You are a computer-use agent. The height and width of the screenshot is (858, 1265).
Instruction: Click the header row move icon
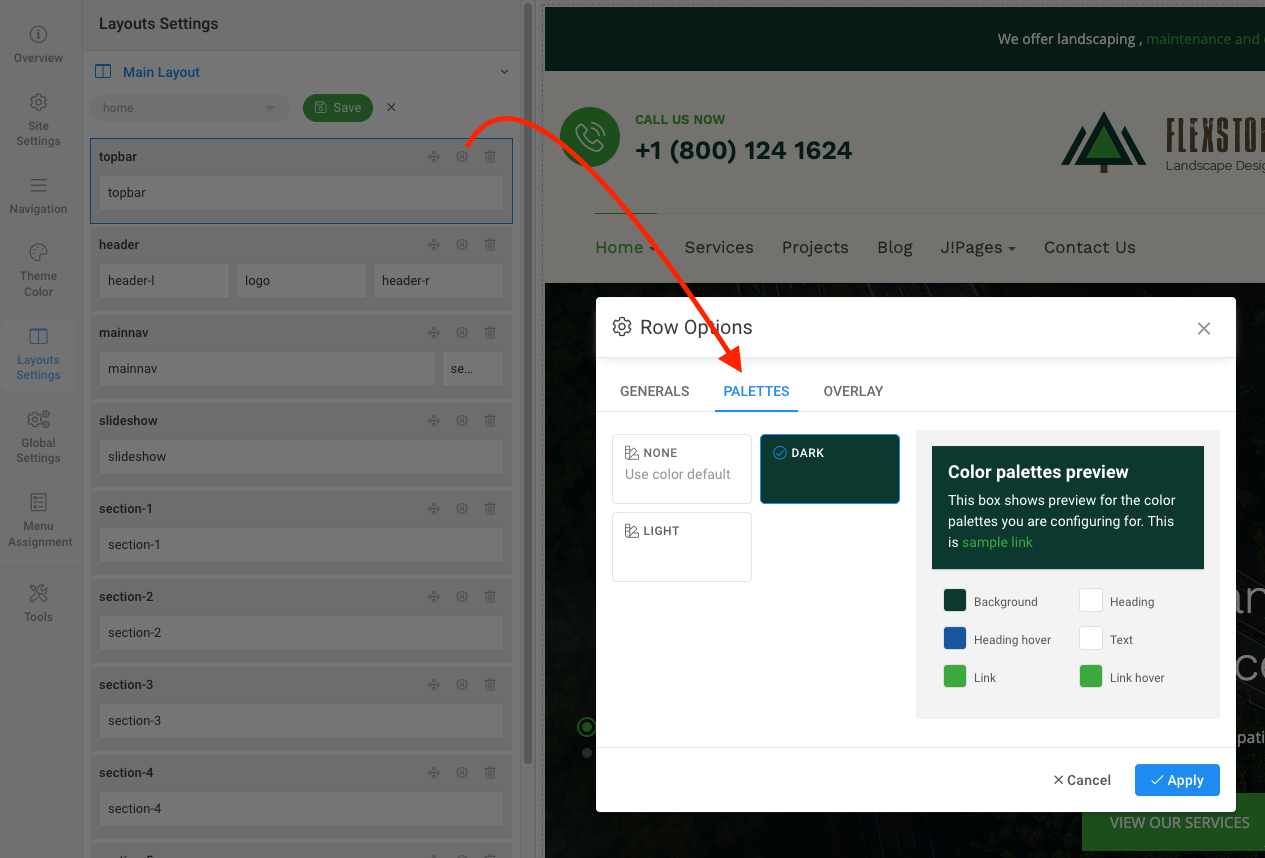pos(434,245)
